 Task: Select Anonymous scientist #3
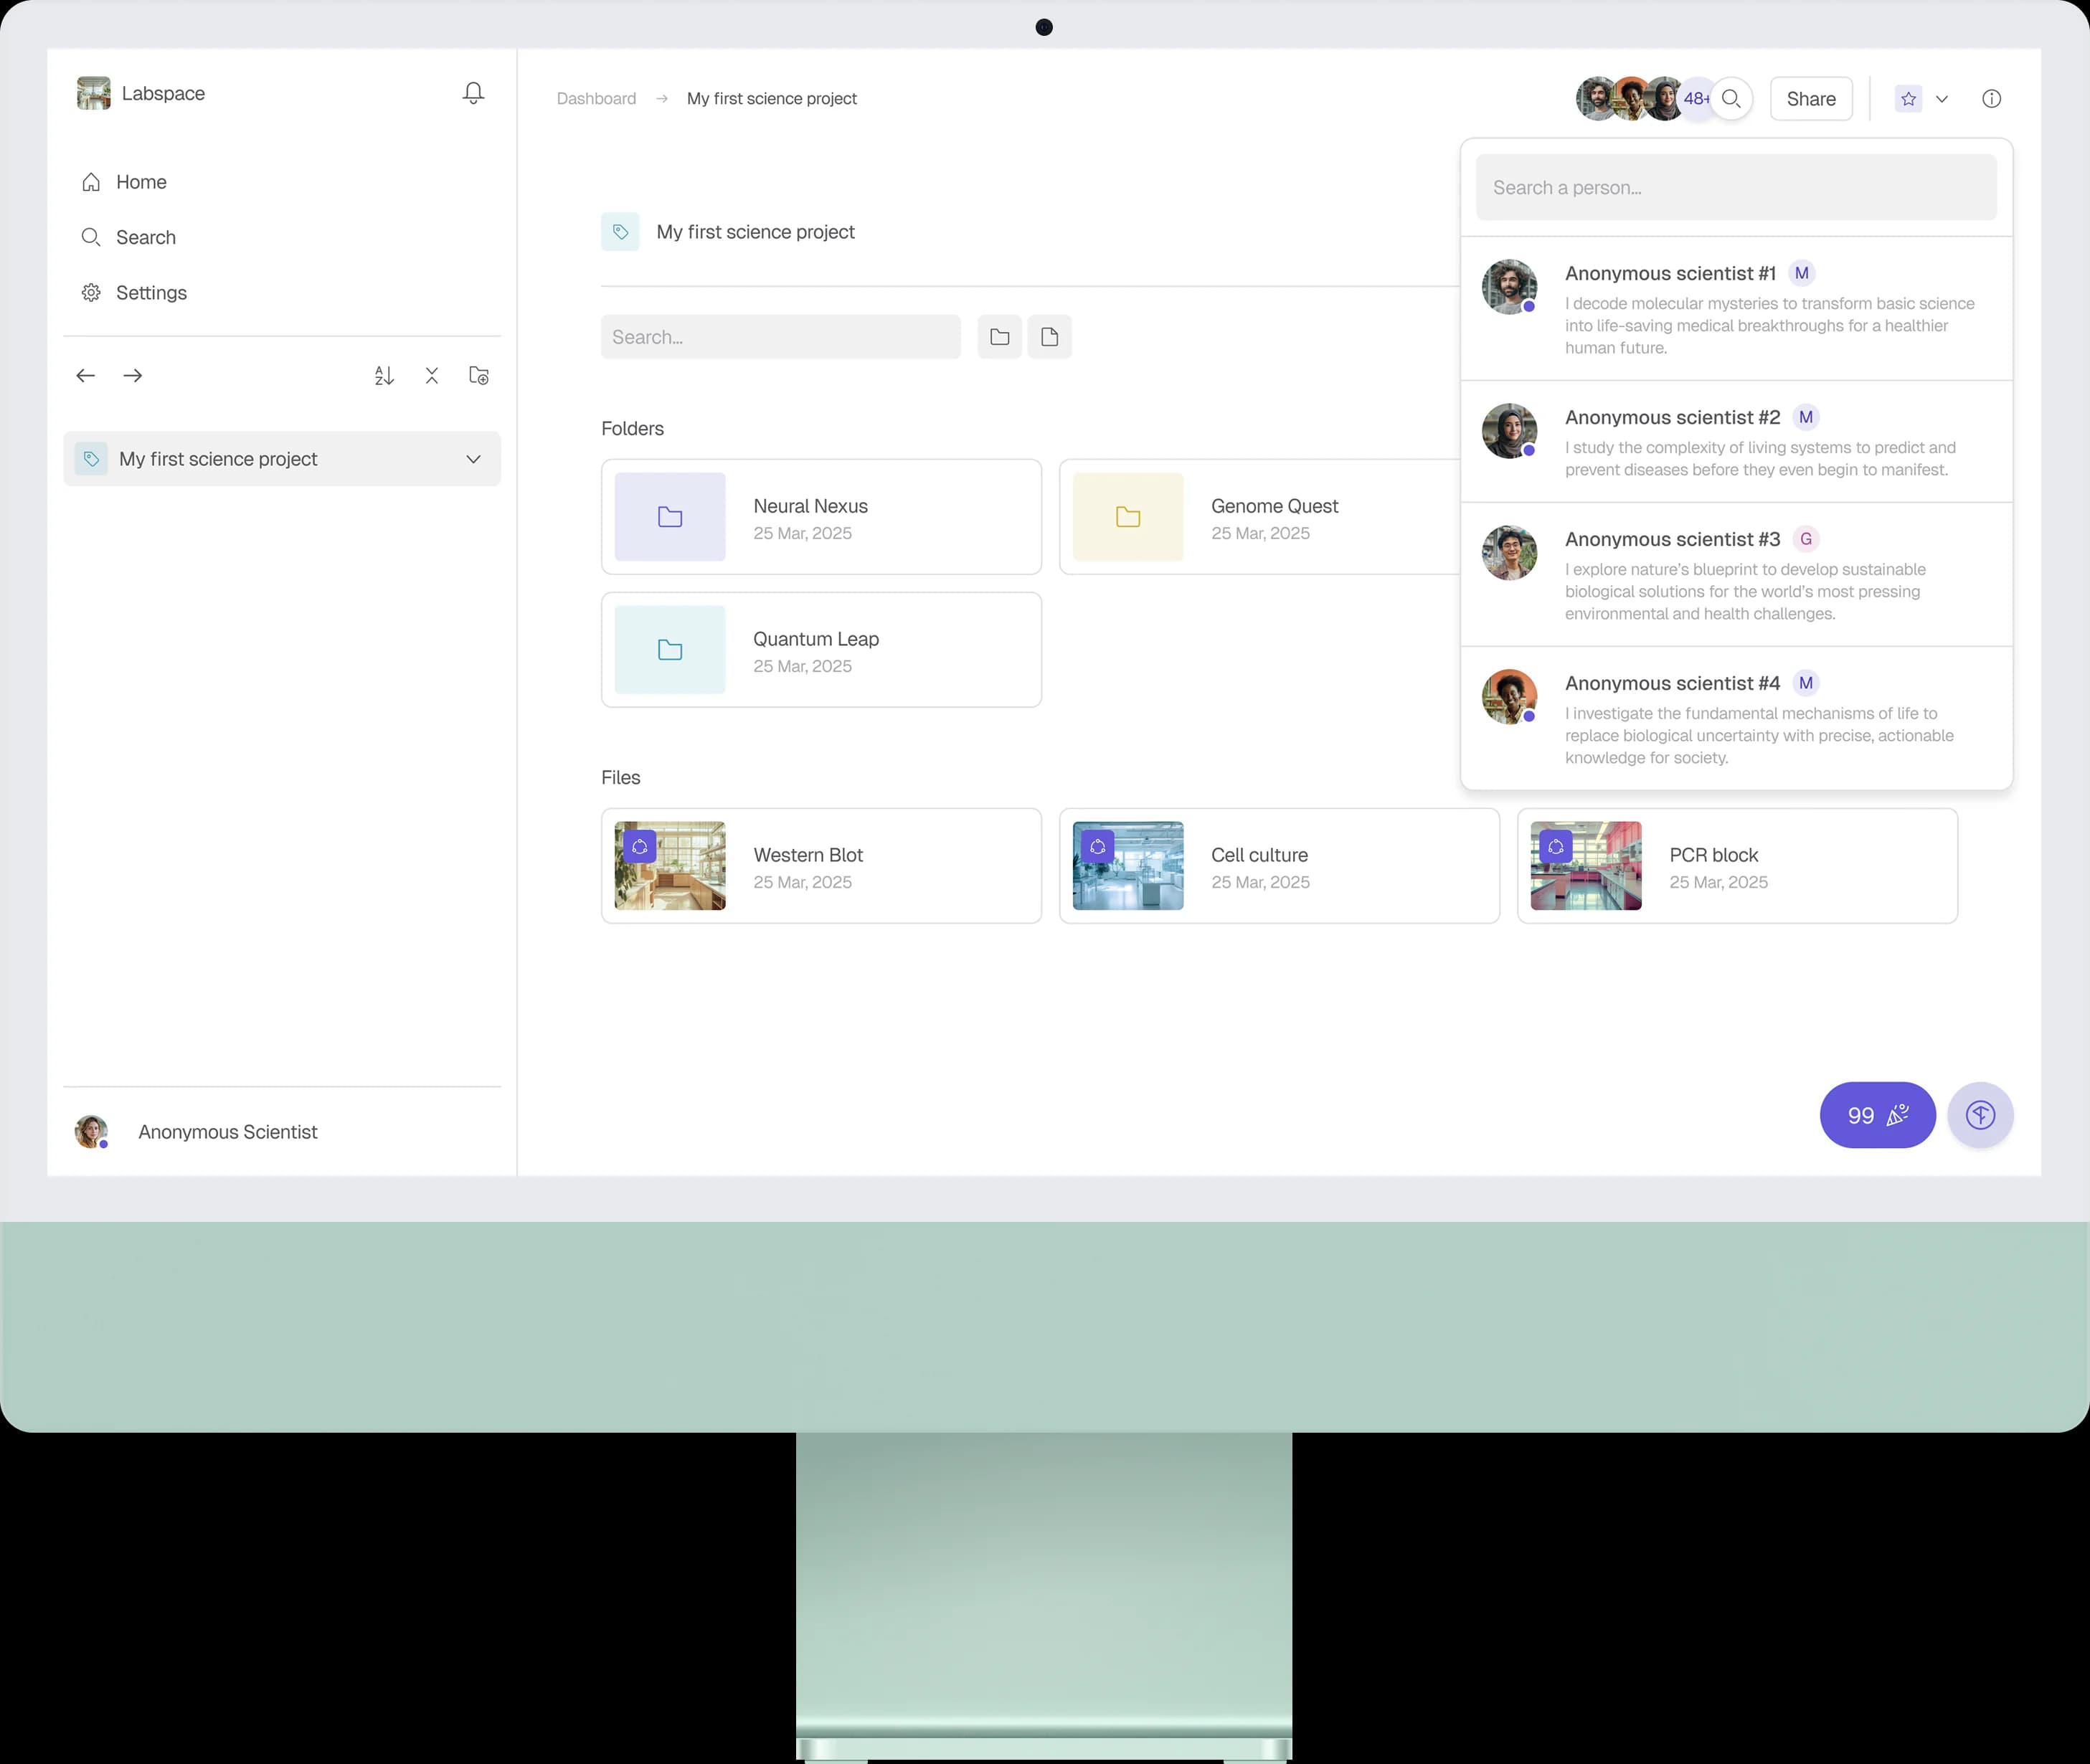point(1736,575)
